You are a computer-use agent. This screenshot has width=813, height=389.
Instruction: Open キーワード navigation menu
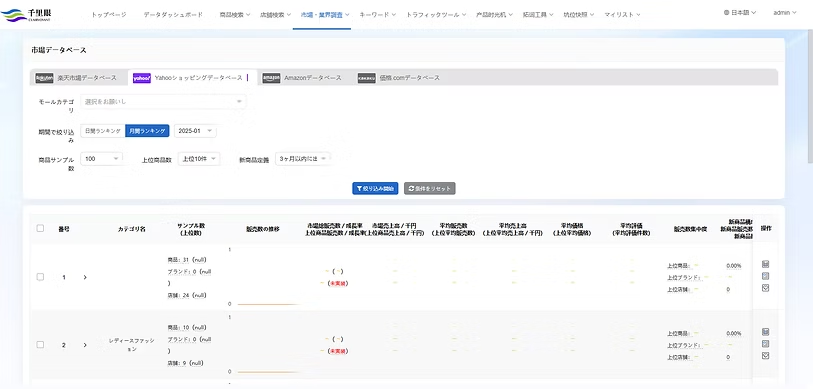point(378,15)
